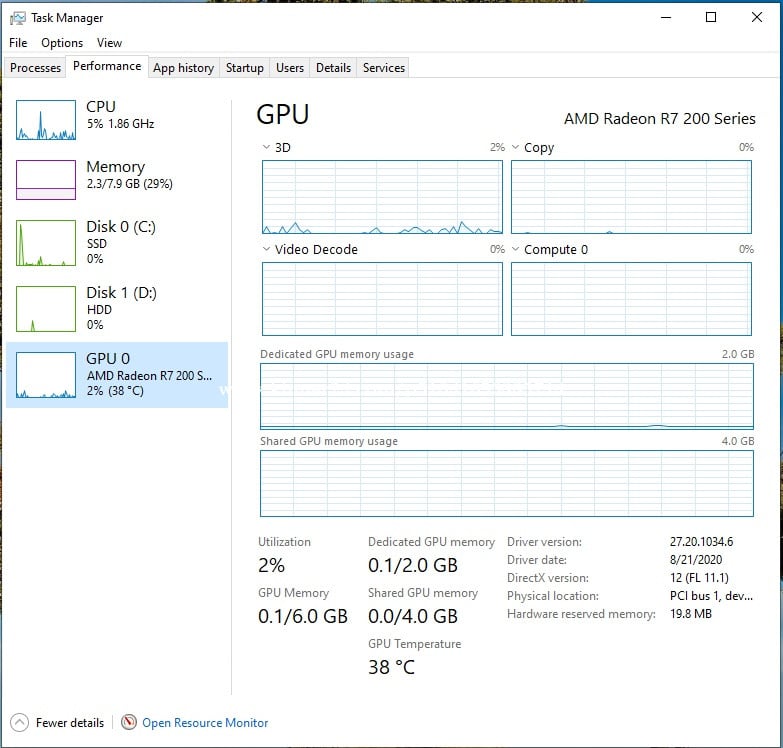Open Disk 0 (C:) SSD performance

click(120, 241)
